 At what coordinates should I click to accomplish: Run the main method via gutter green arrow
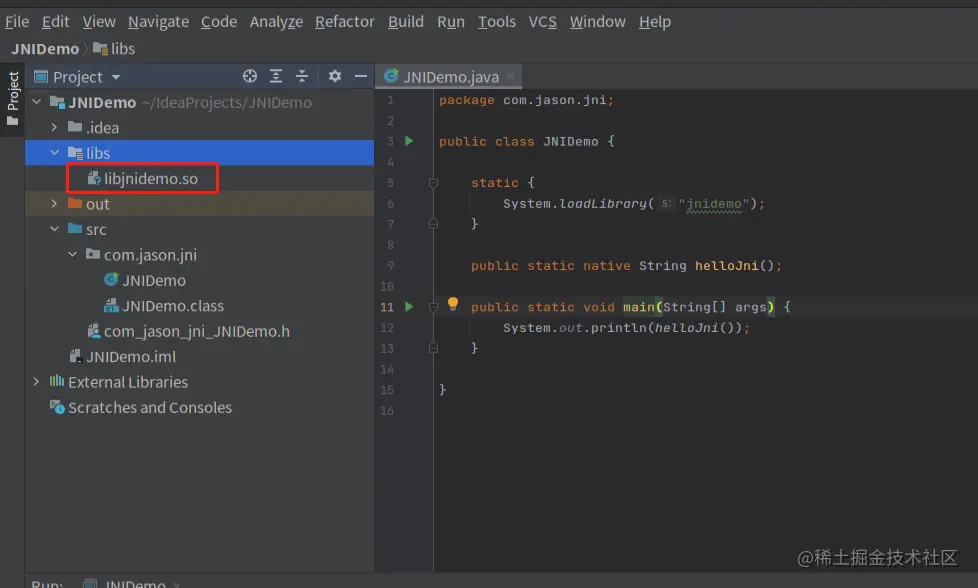point(408,306)
